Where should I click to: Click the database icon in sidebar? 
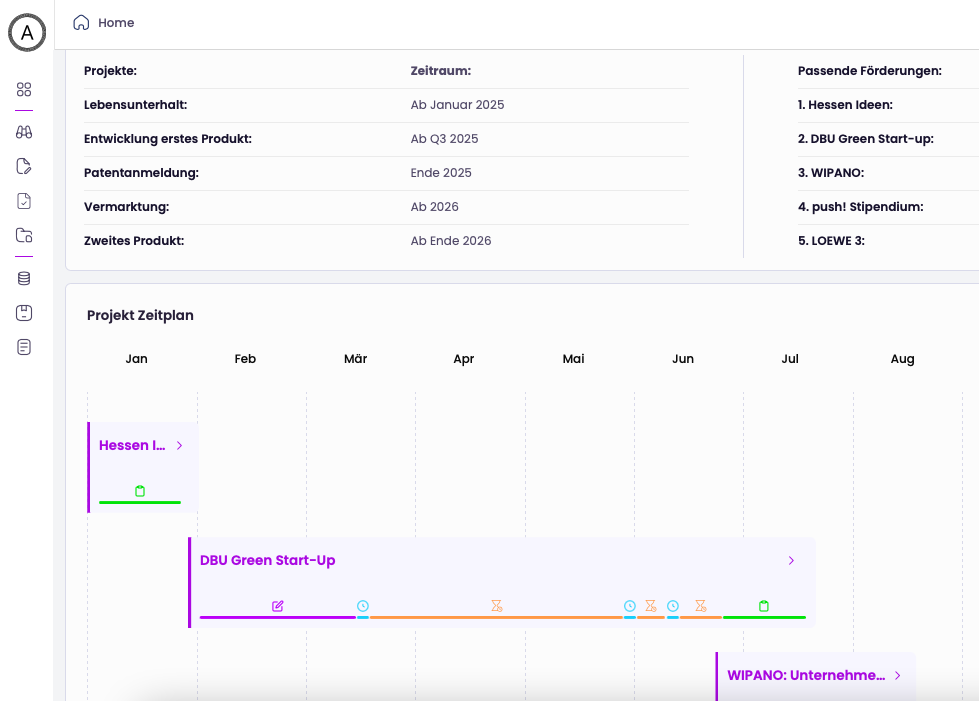pyautogui.click(x=25, y=279)
